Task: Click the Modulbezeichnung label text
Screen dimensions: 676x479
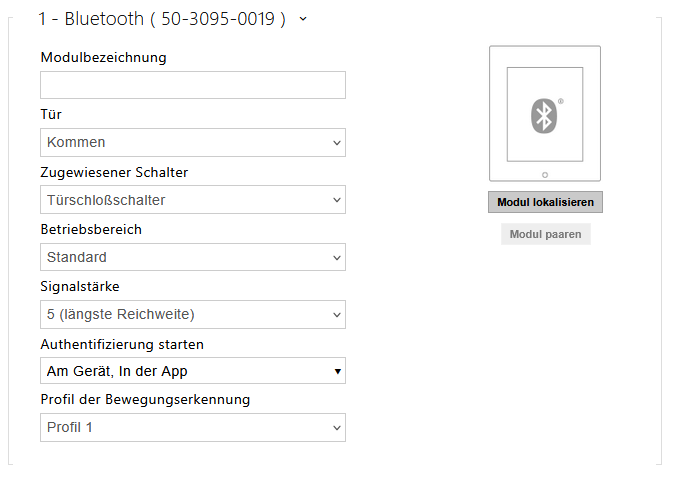Action: point(103,57)
